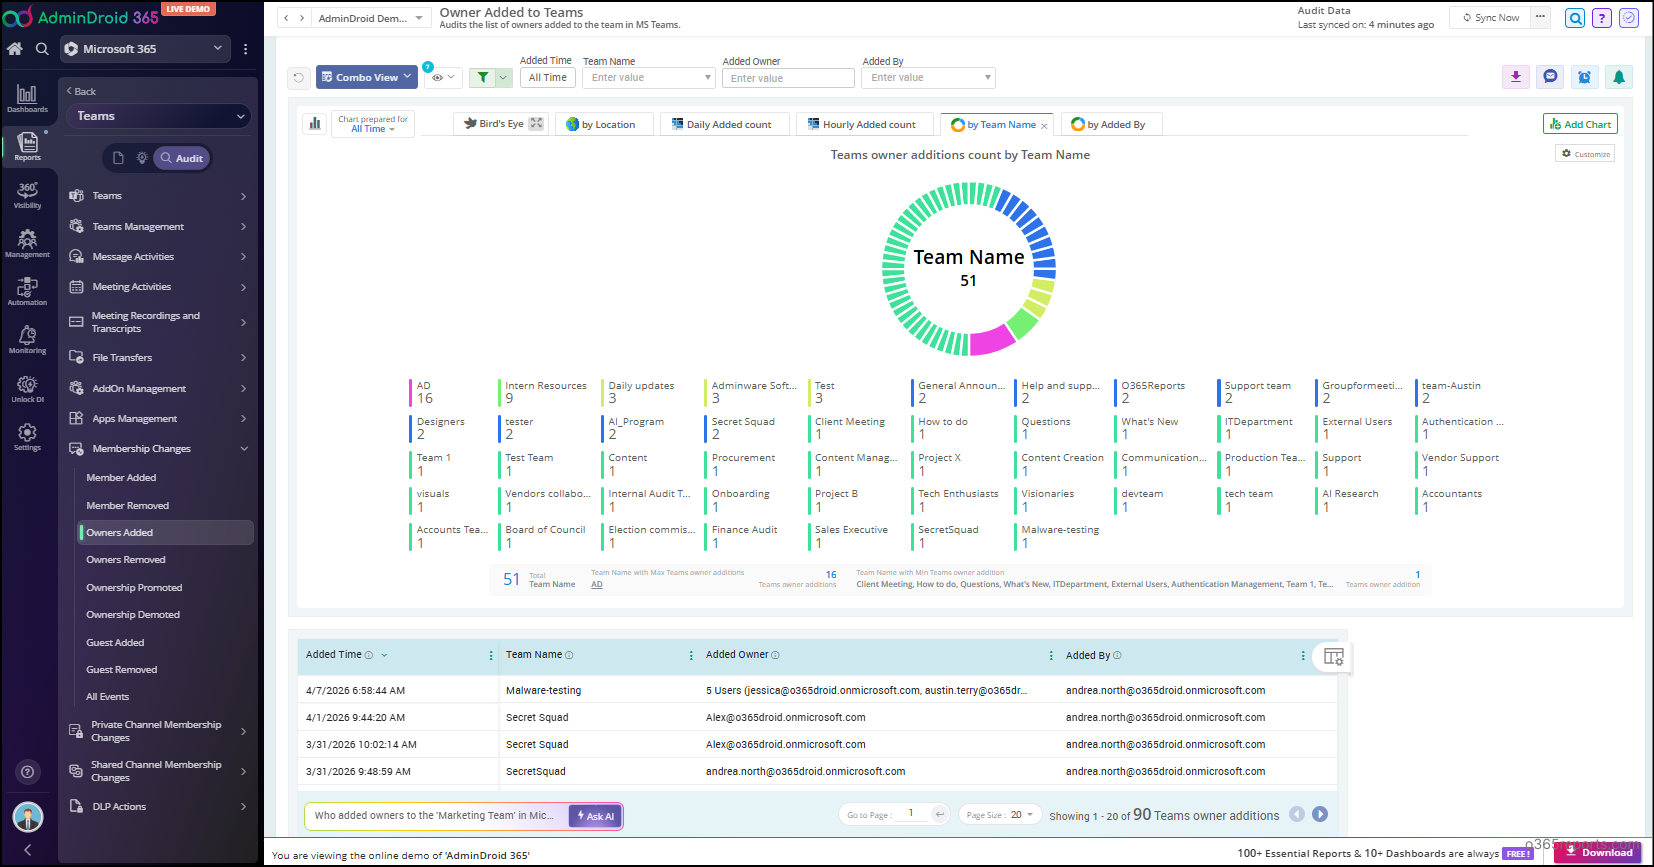Switch to the by Location chart tab
Screen dimensions: 1654x867
pos(602,124)
